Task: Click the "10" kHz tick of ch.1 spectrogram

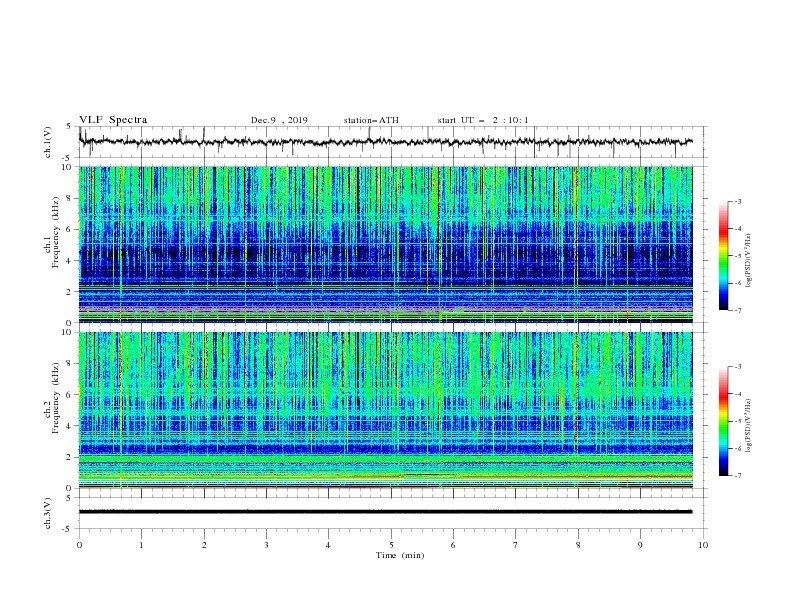Action: (68, 167)
